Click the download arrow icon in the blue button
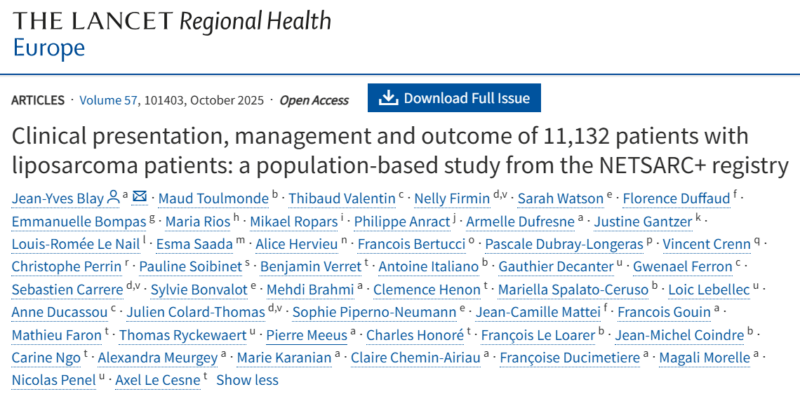This screenshot has width=800, height=401. coord(388,97)
